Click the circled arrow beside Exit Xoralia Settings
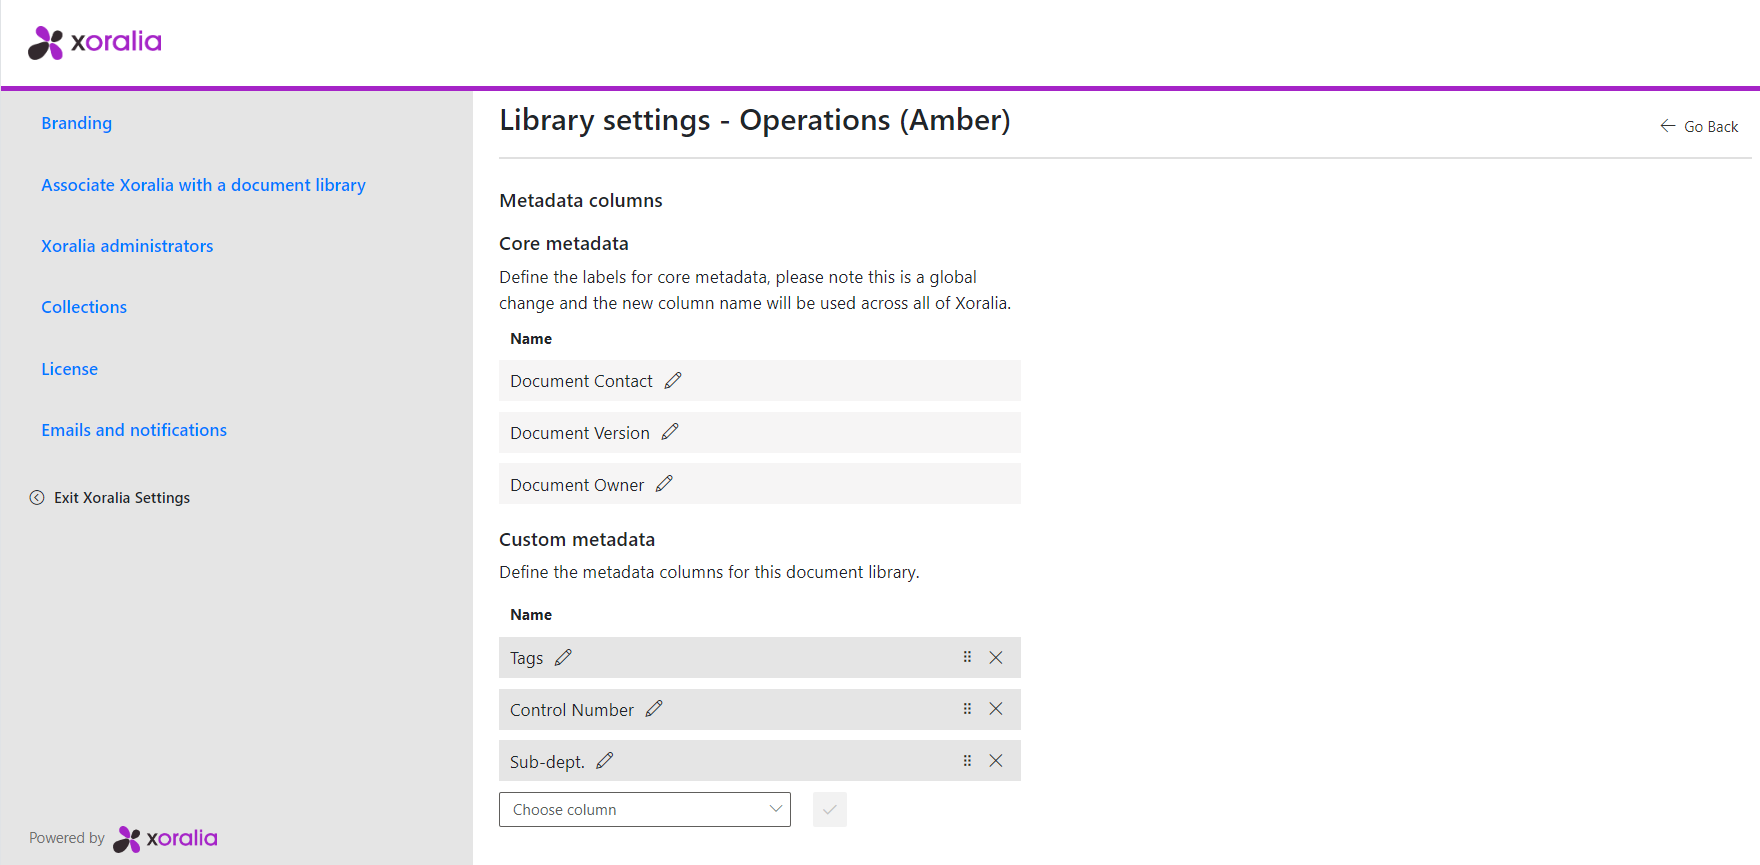Image resolution: width=1760 pixels, height=865 pixels. coord(37,498)
